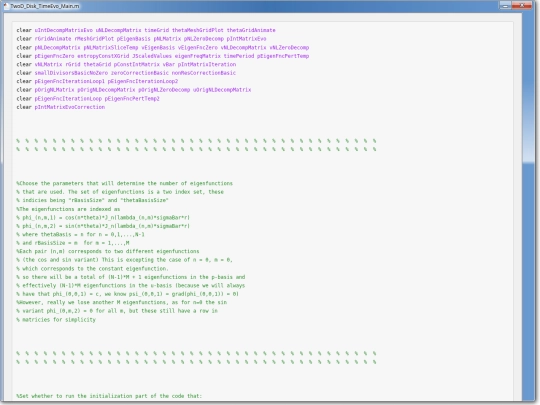
Task: Click the window title TwoD_Disk_TimeEvo_Main.m
Action: point(45,6)
